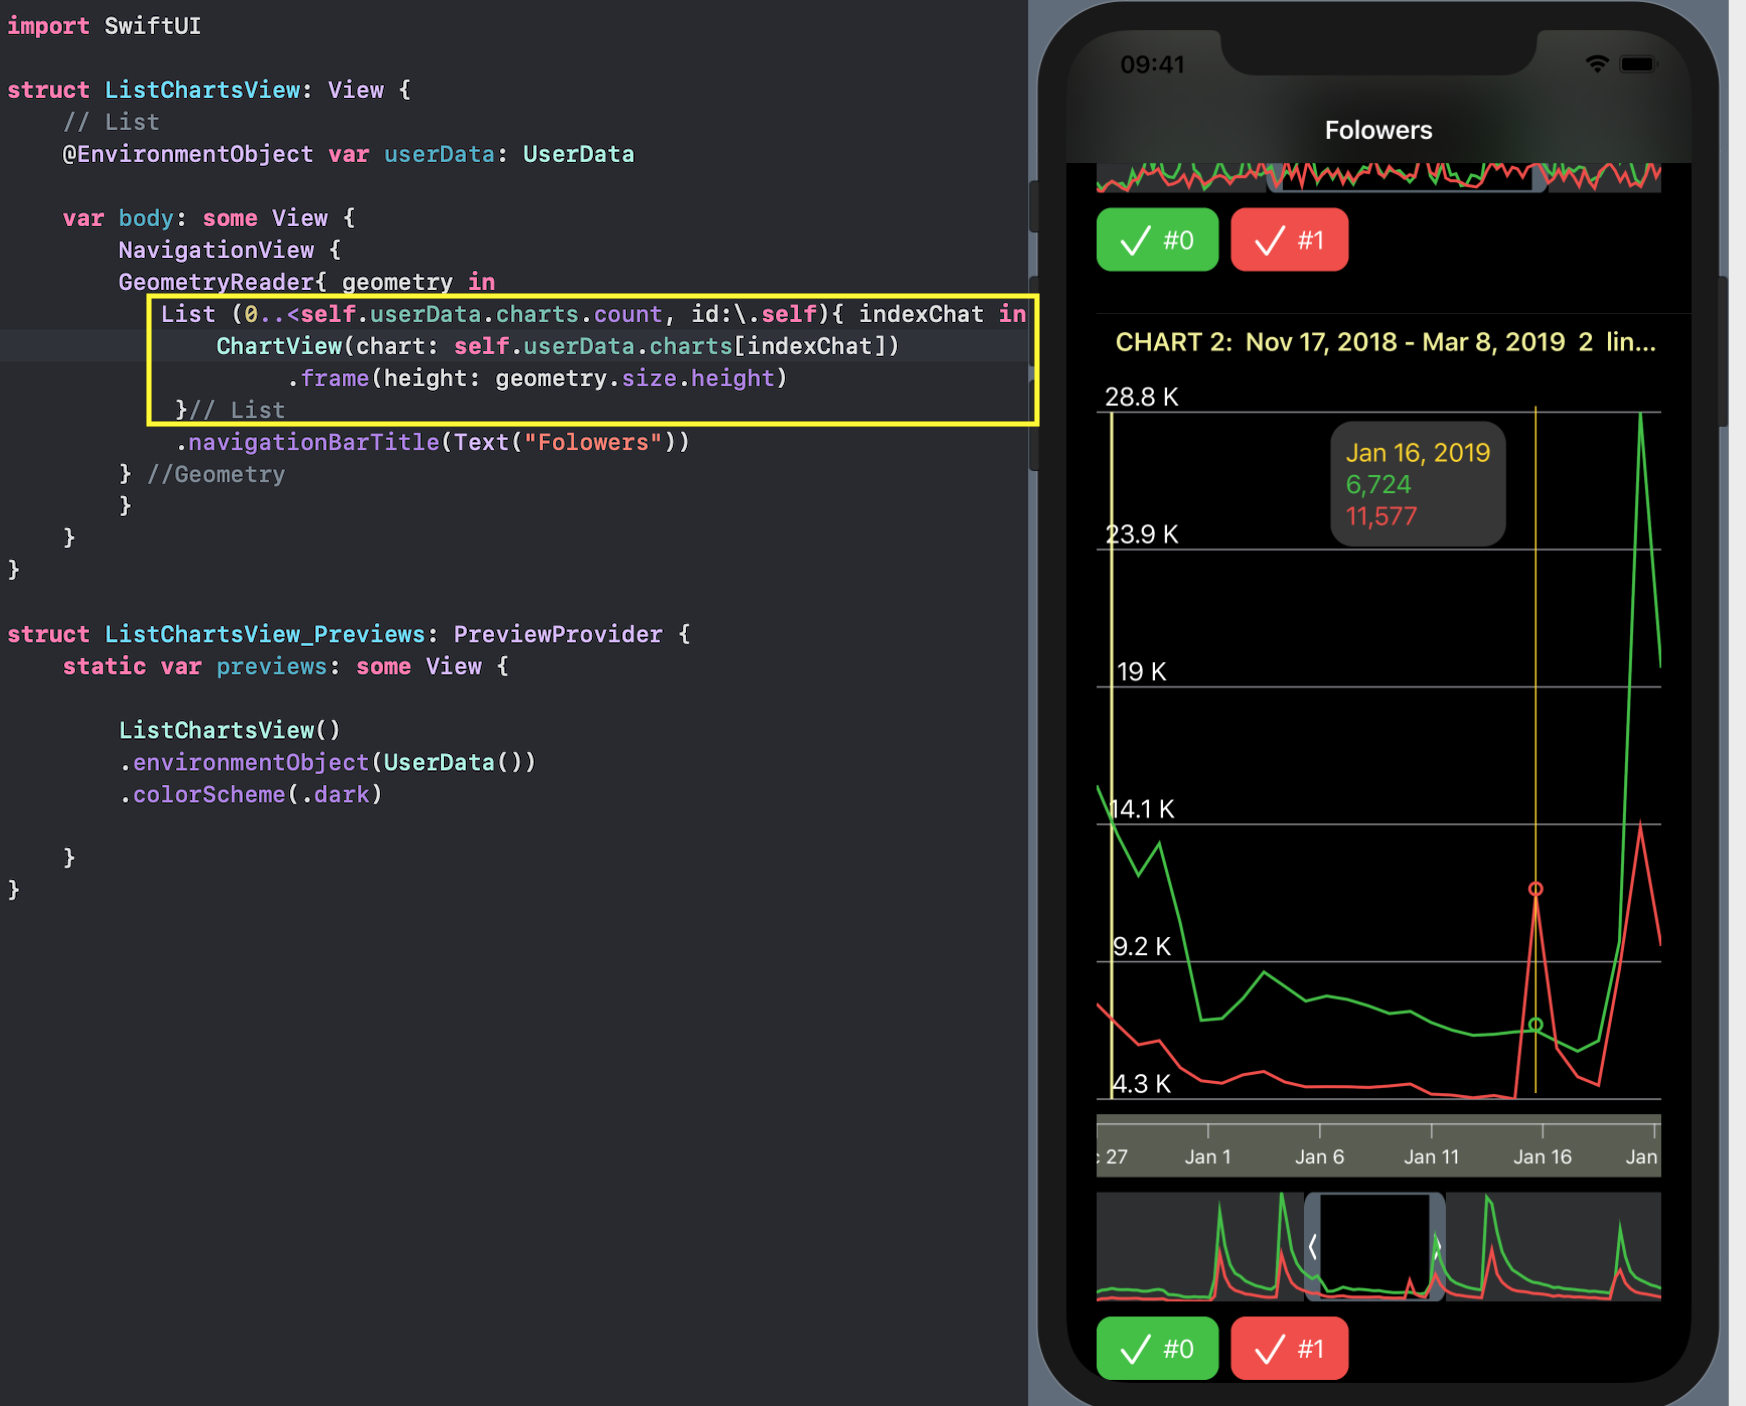Click the green data point marker on the chart
The width and height of the screenshot is (1746, 1406).
[1536, 1025]
